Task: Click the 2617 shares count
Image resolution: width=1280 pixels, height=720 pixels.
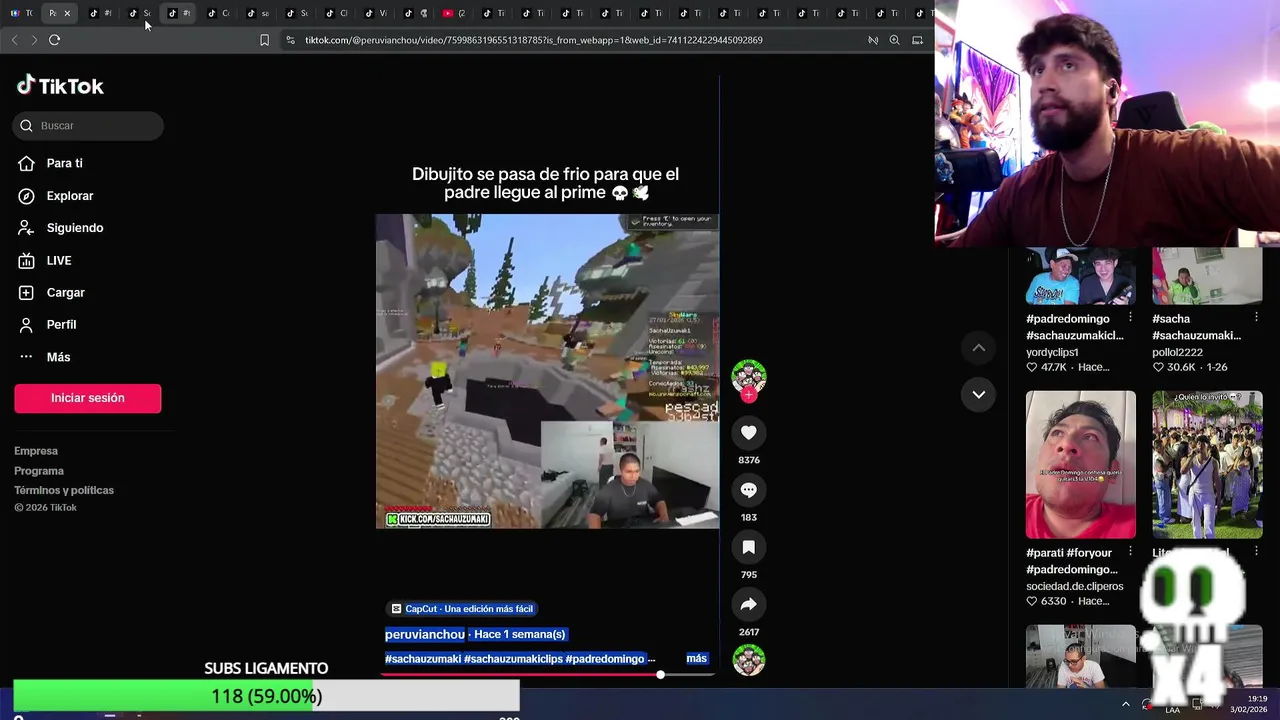Action: click(x=748, y=632)
